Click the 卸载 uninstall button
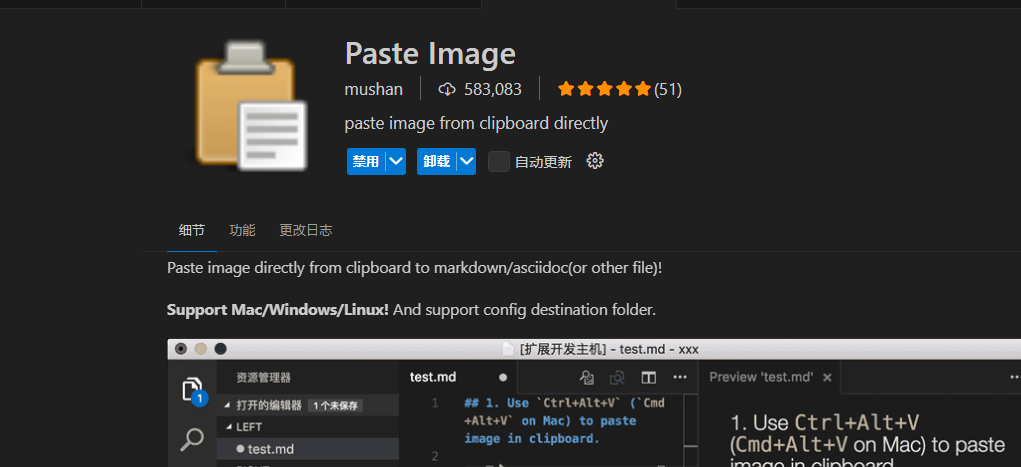This screenshot has width=1021, height=467. click(x=436, y=161)
